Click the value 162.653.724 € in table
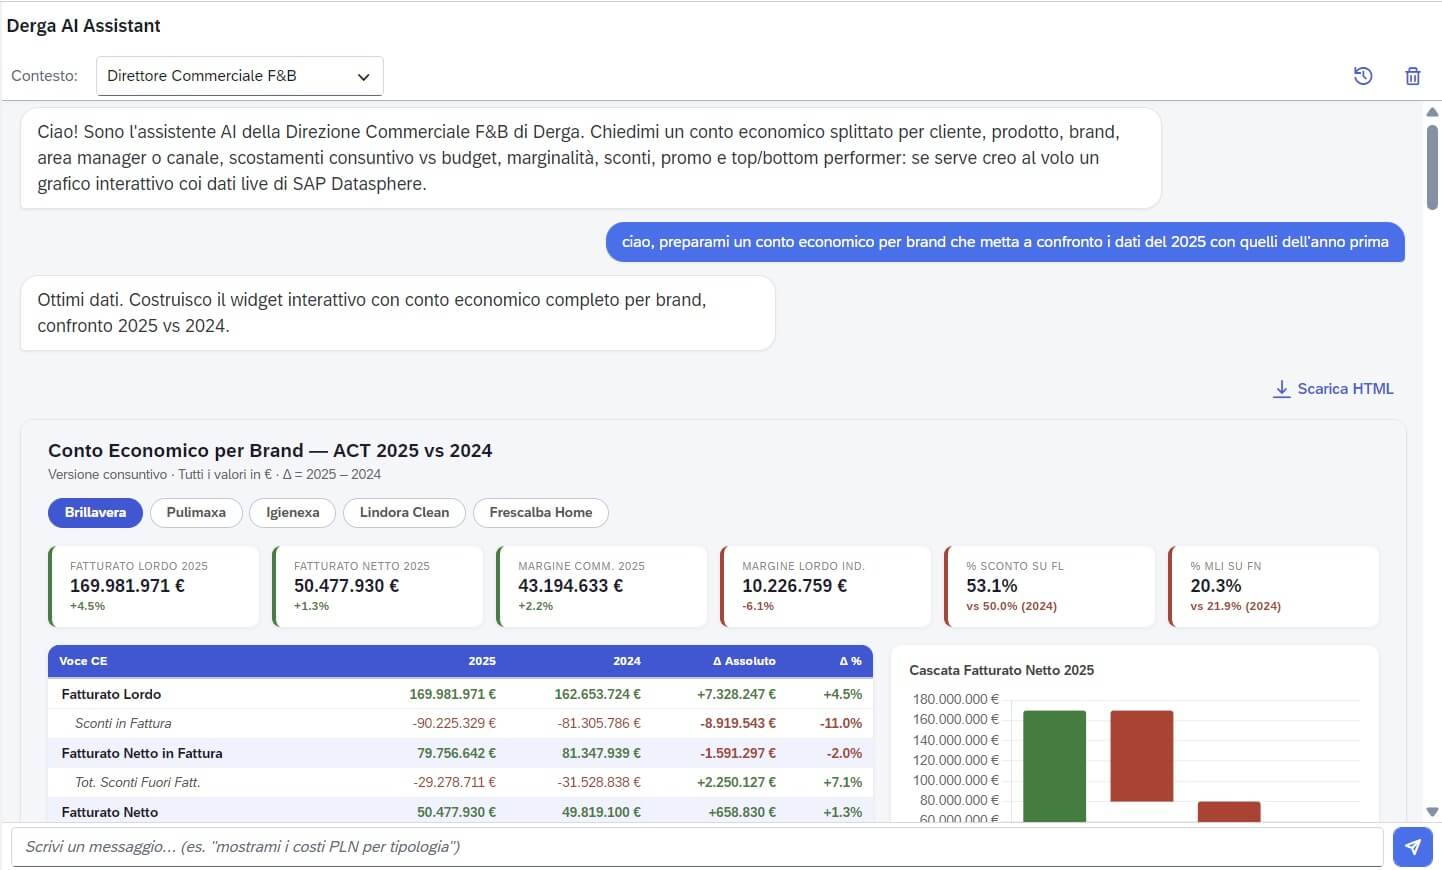1442x870 pixels. click(x=598, y=694)
